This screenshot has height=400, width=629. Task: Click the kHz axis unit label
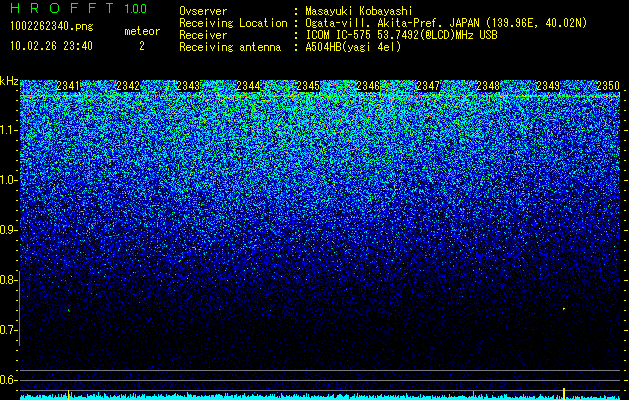9,81
